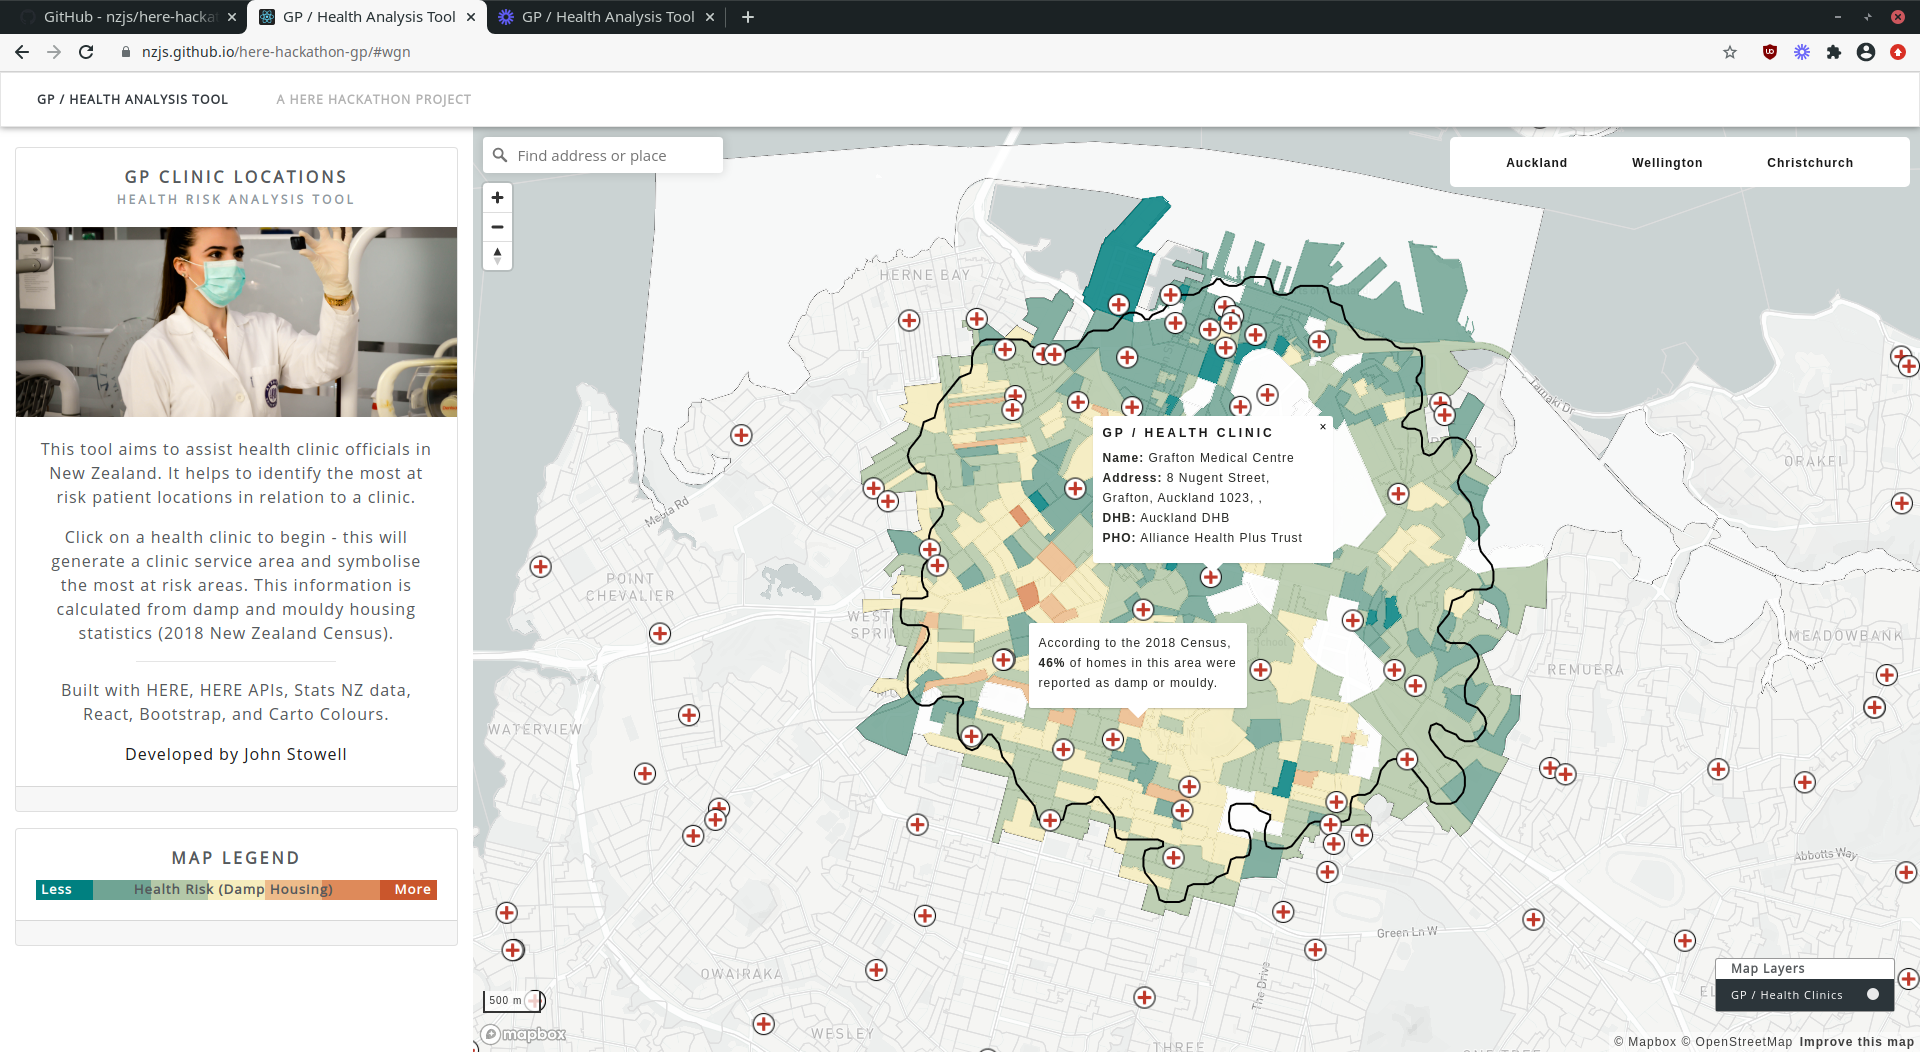Open the browser profile account icon
Image resolution: width=1920 pixels, height=1052 pixels.
point(1866,52)
